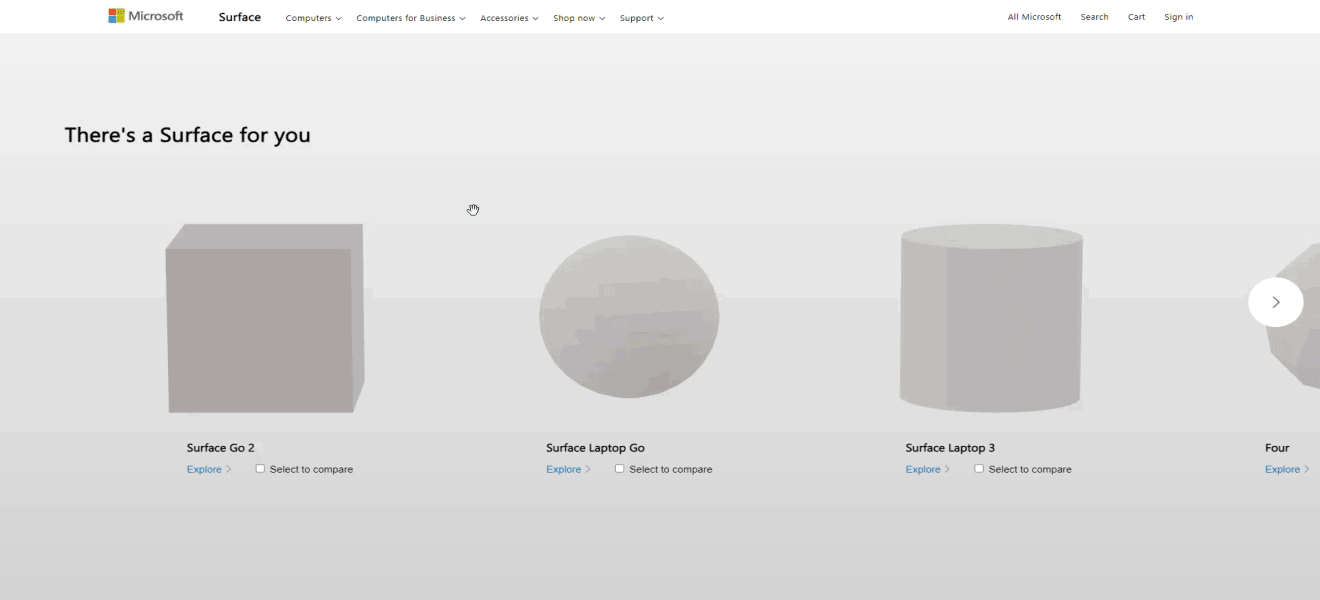Open the Surface brand link
Screen dimensions: 1320x600
[x=240, y=17]
